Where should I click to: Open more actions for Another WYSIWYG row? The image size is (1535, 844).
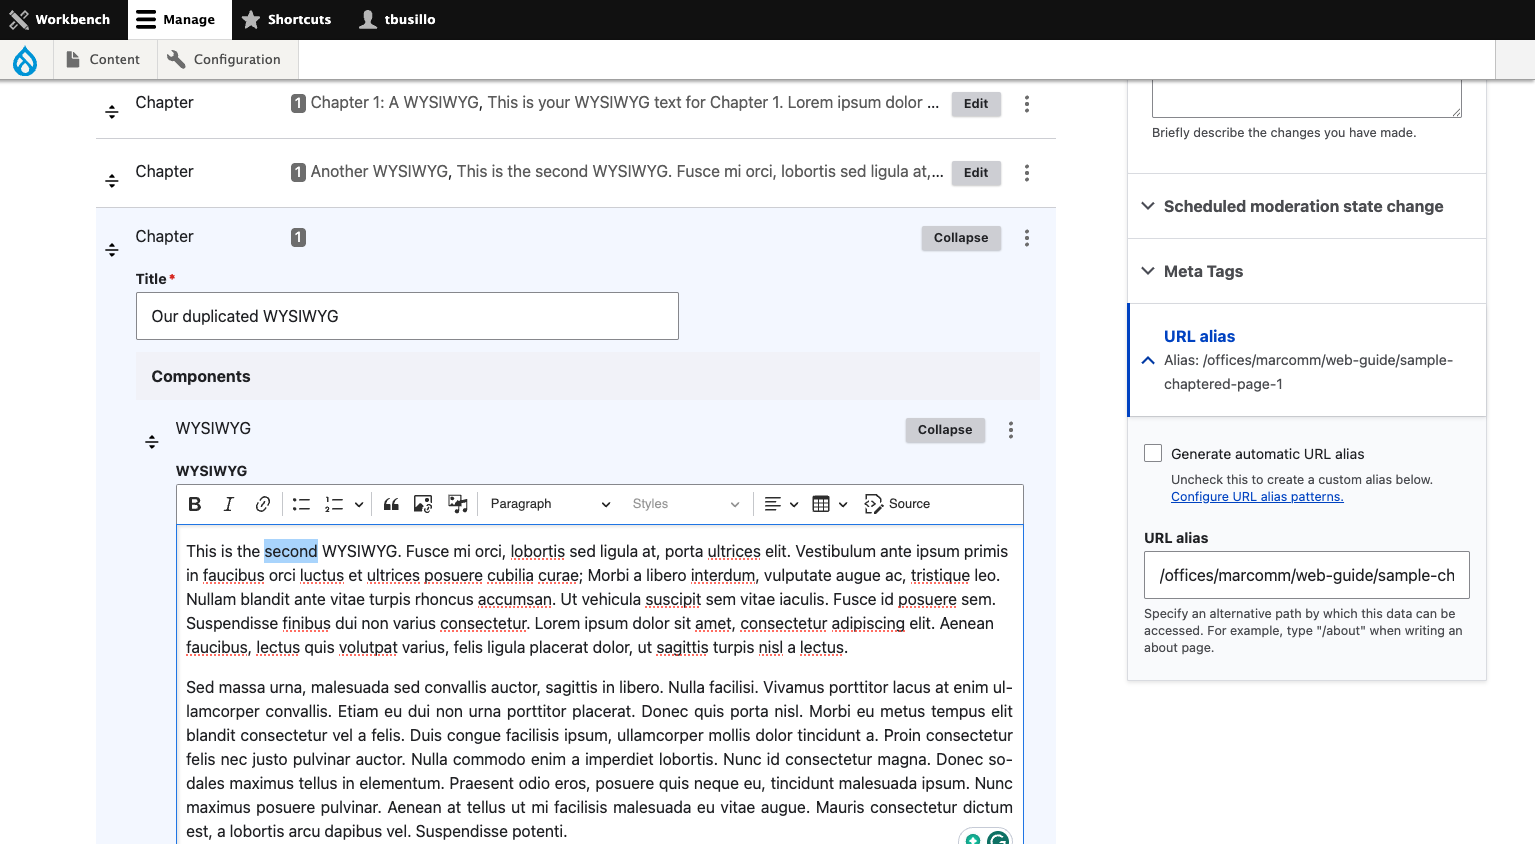point(1027,173)
